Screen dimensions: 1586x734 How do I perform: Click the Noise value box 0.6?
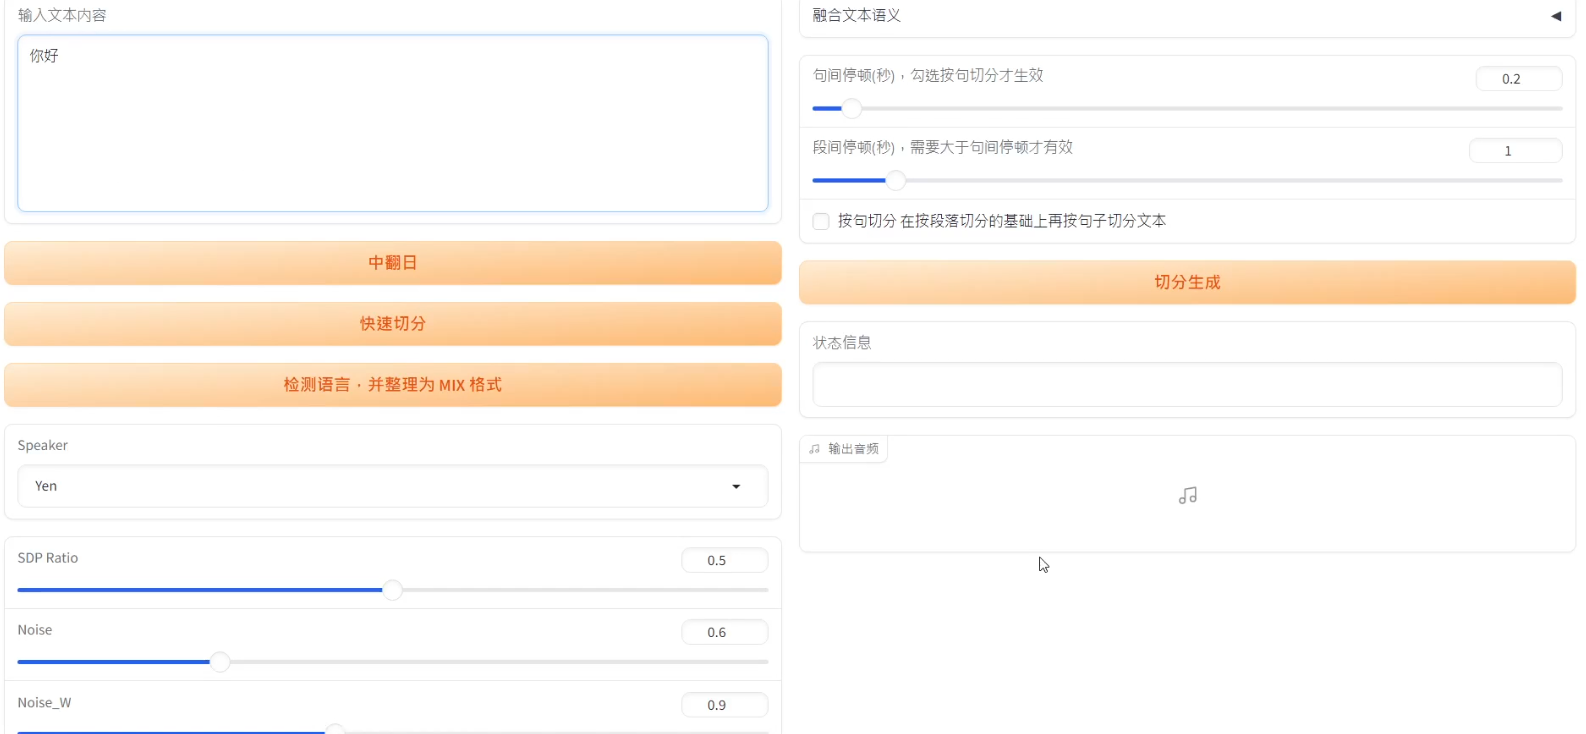[x=725, y=632]
